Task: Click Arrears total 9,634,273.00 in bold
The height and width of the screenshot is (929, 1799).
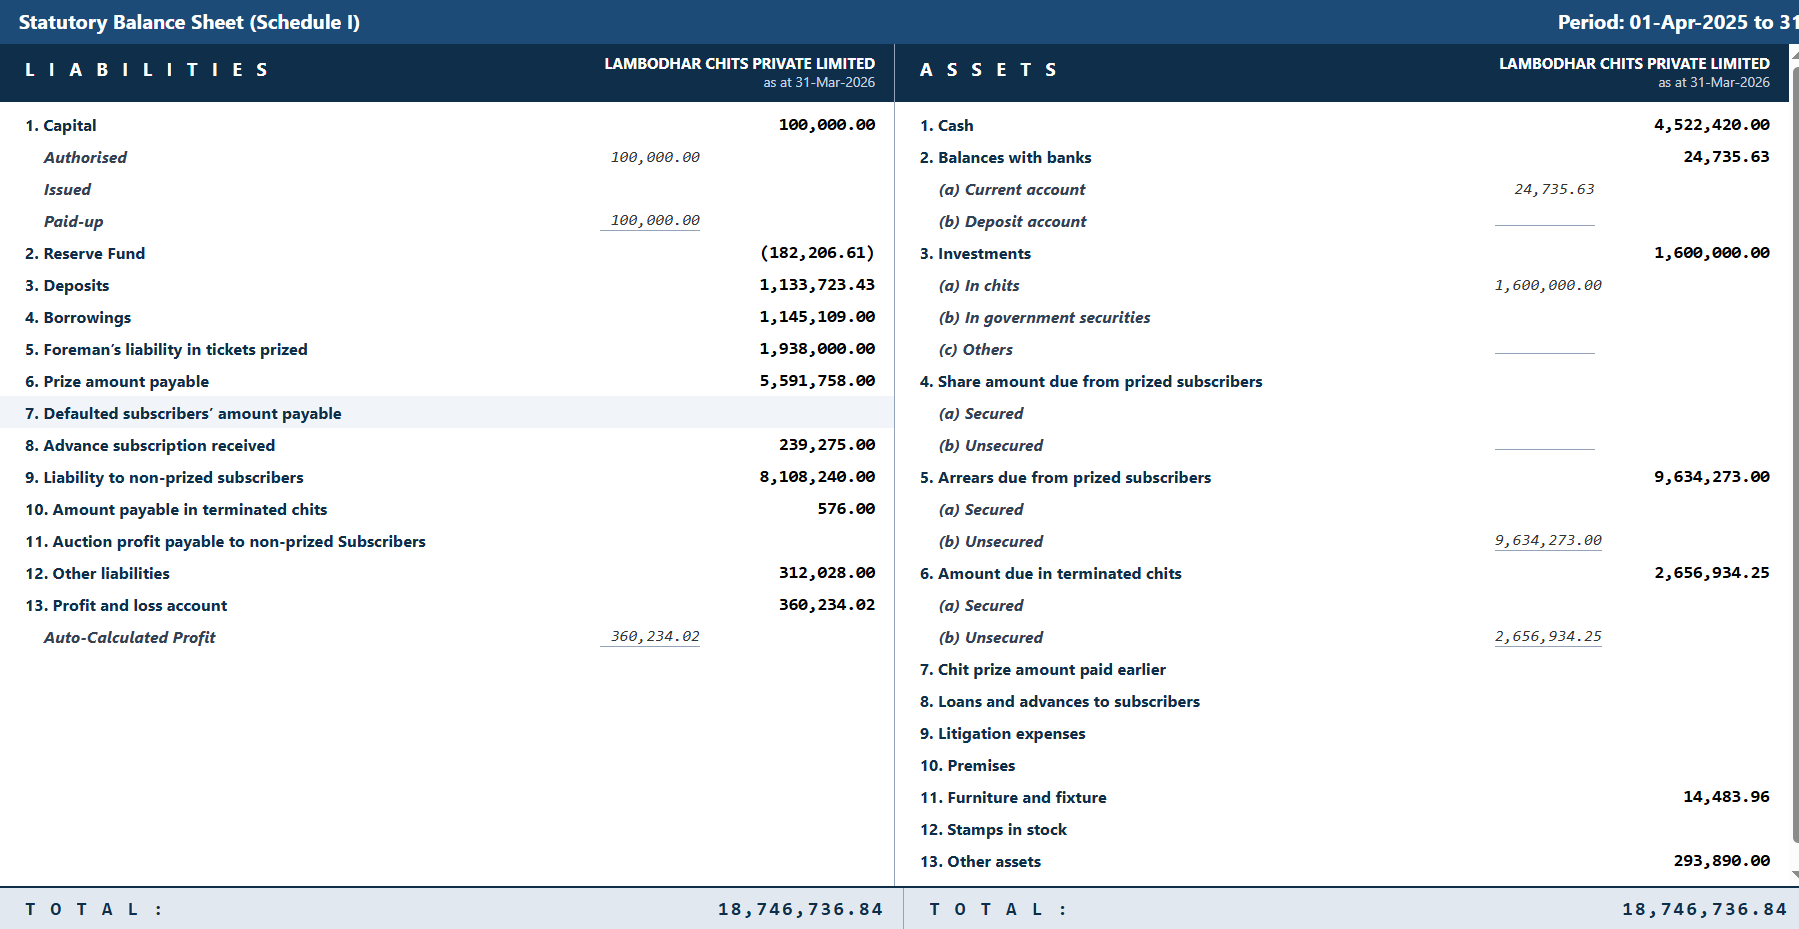Action: 1711,477
